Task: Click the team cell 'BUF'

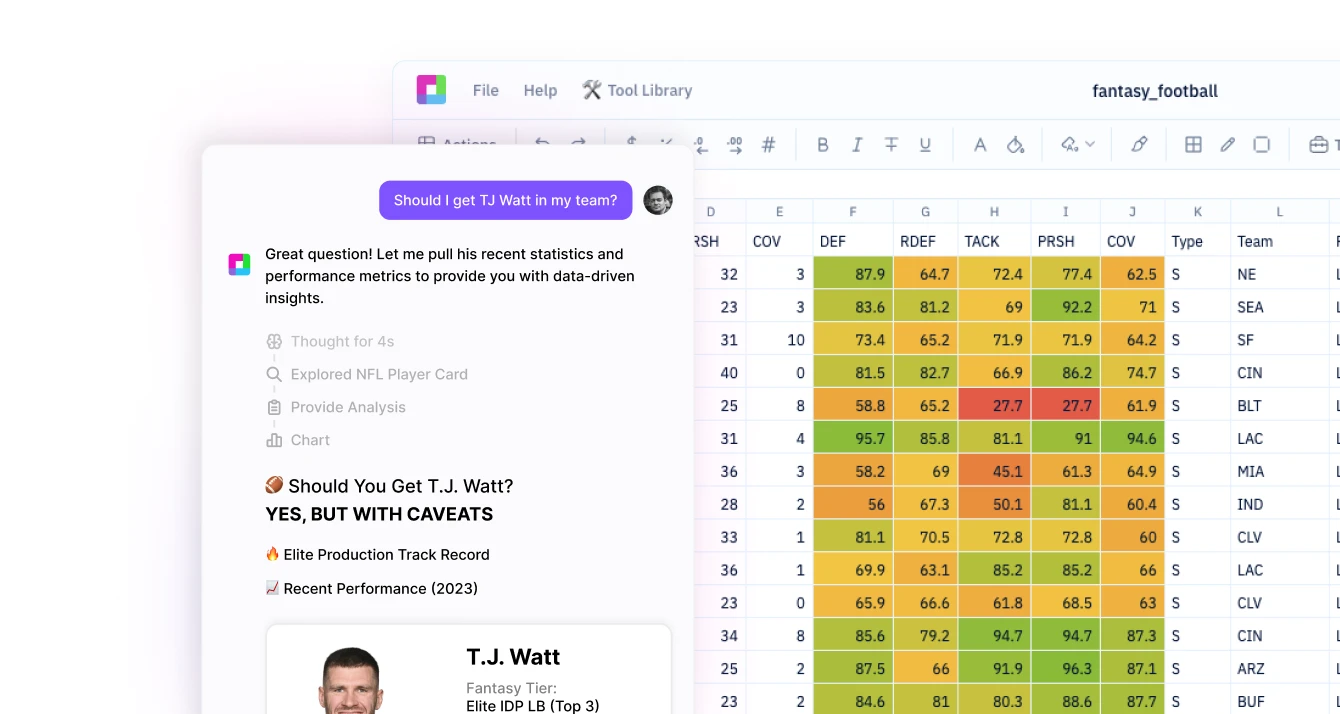Action: [x=1279, y=701]
